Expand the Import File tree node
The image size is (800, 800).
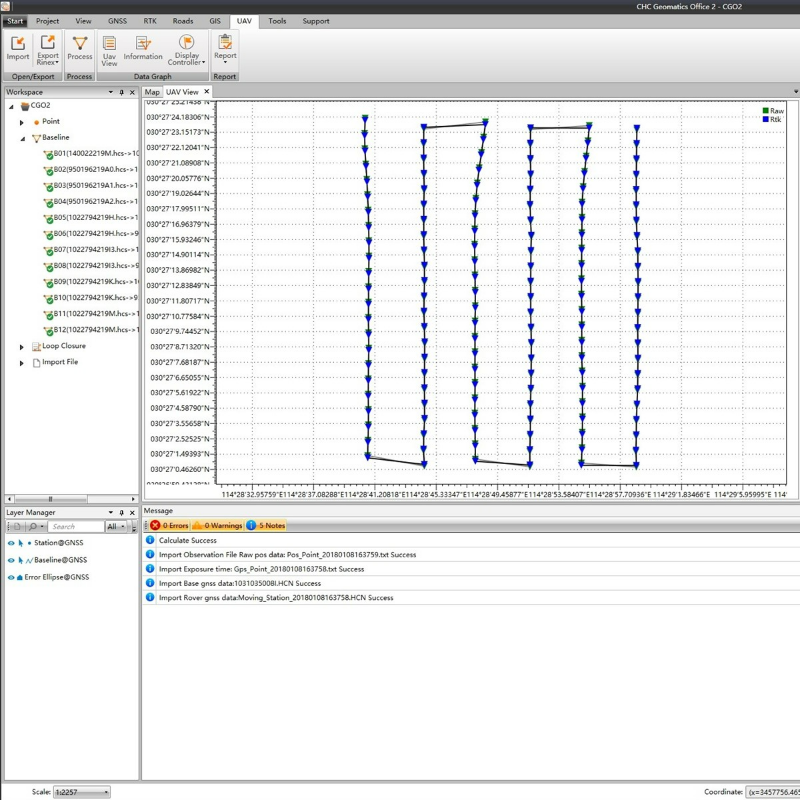pos(22,362)
